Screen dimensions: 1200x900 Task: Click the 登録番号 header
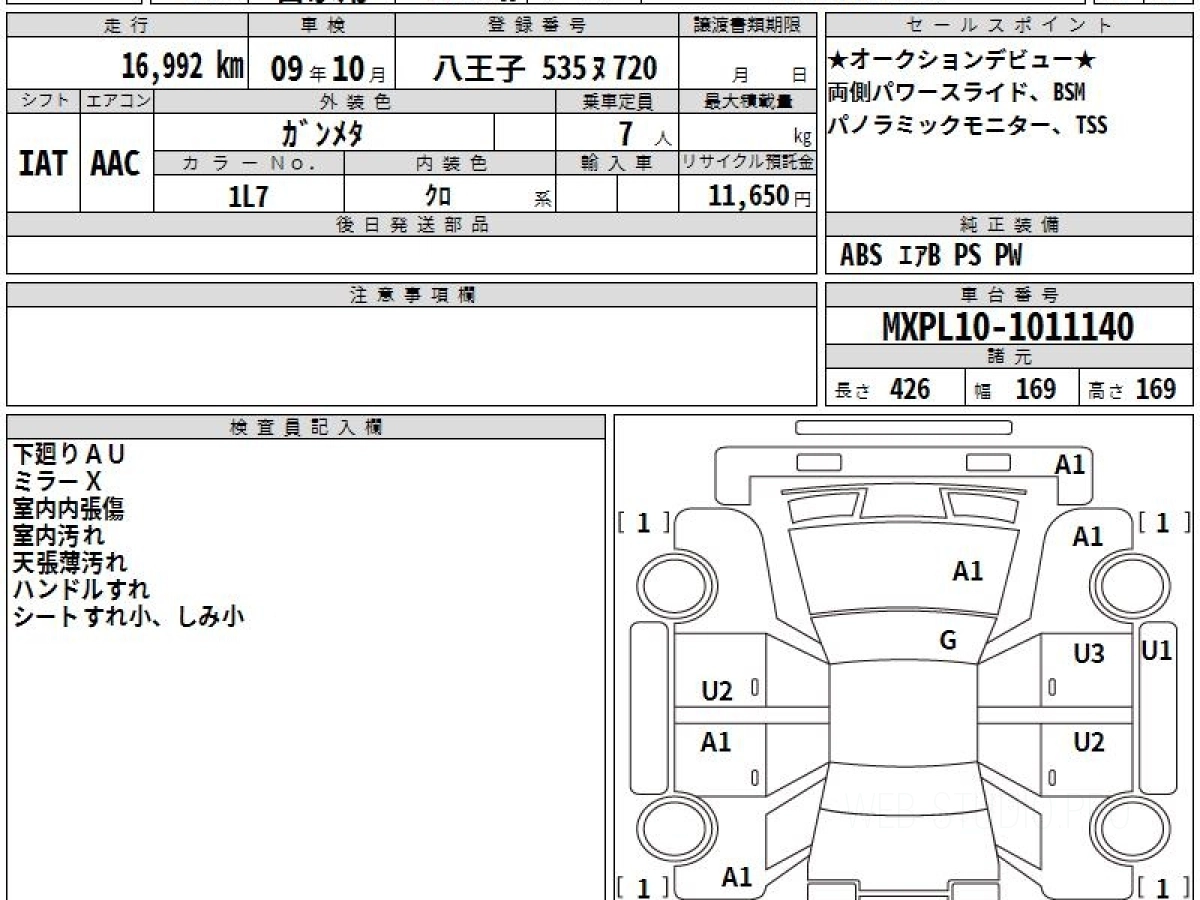tap(537, 26)
